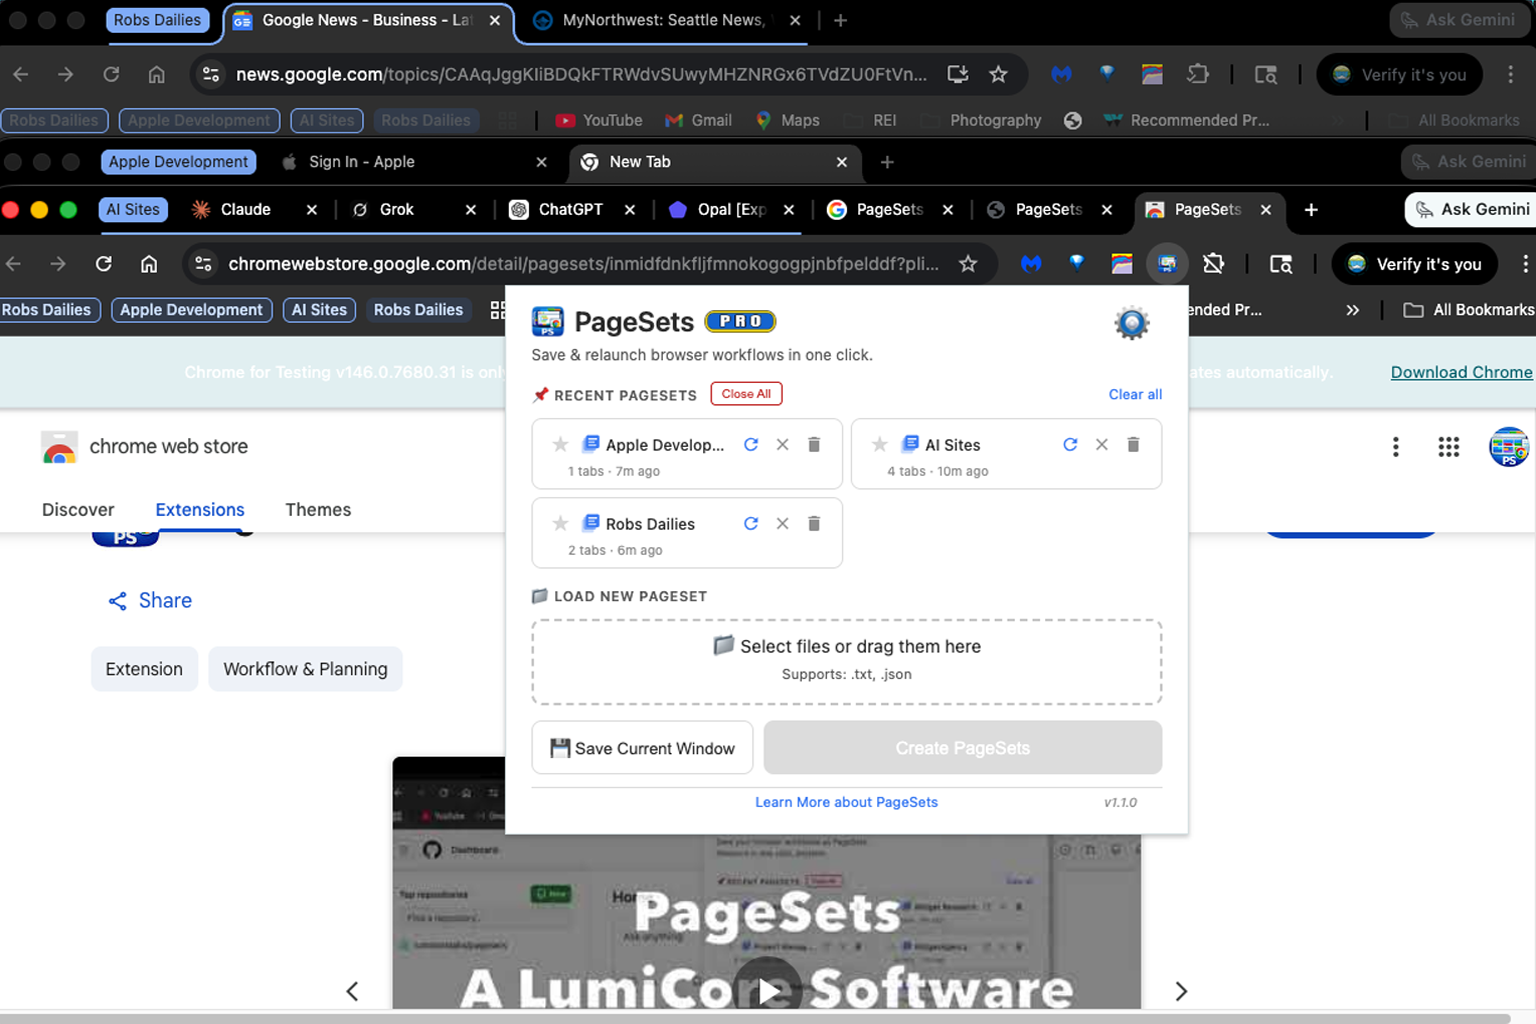This screenshot has height=1024, width=1536.
Task: Close the ChatGPT tab
Action: 629,209
